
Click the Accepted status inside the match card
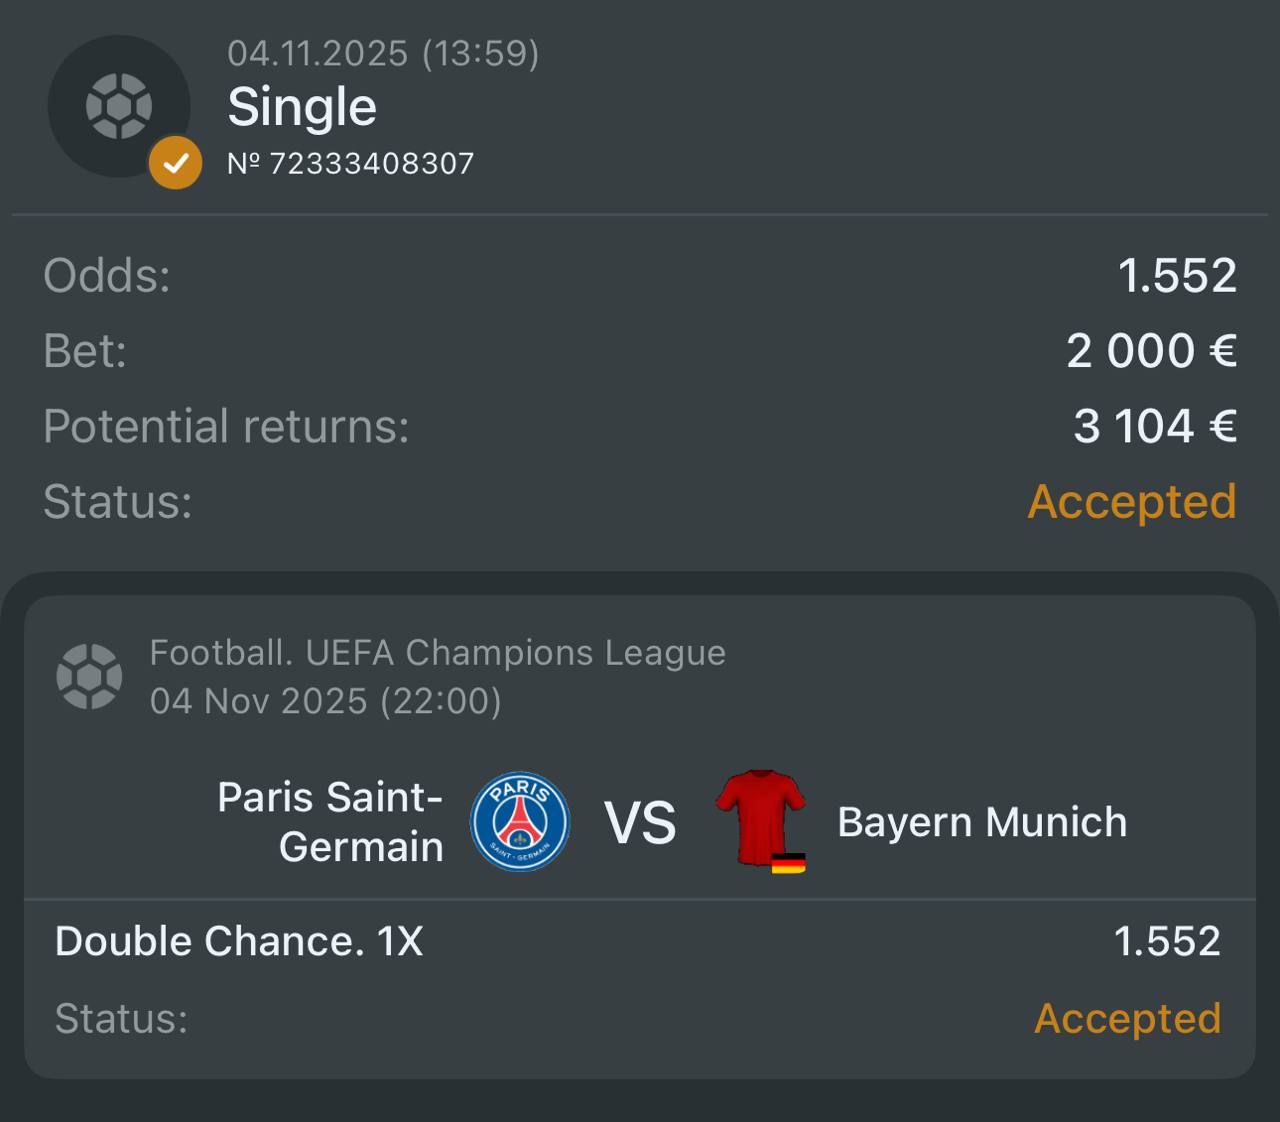click(x=1127, y=1018)
